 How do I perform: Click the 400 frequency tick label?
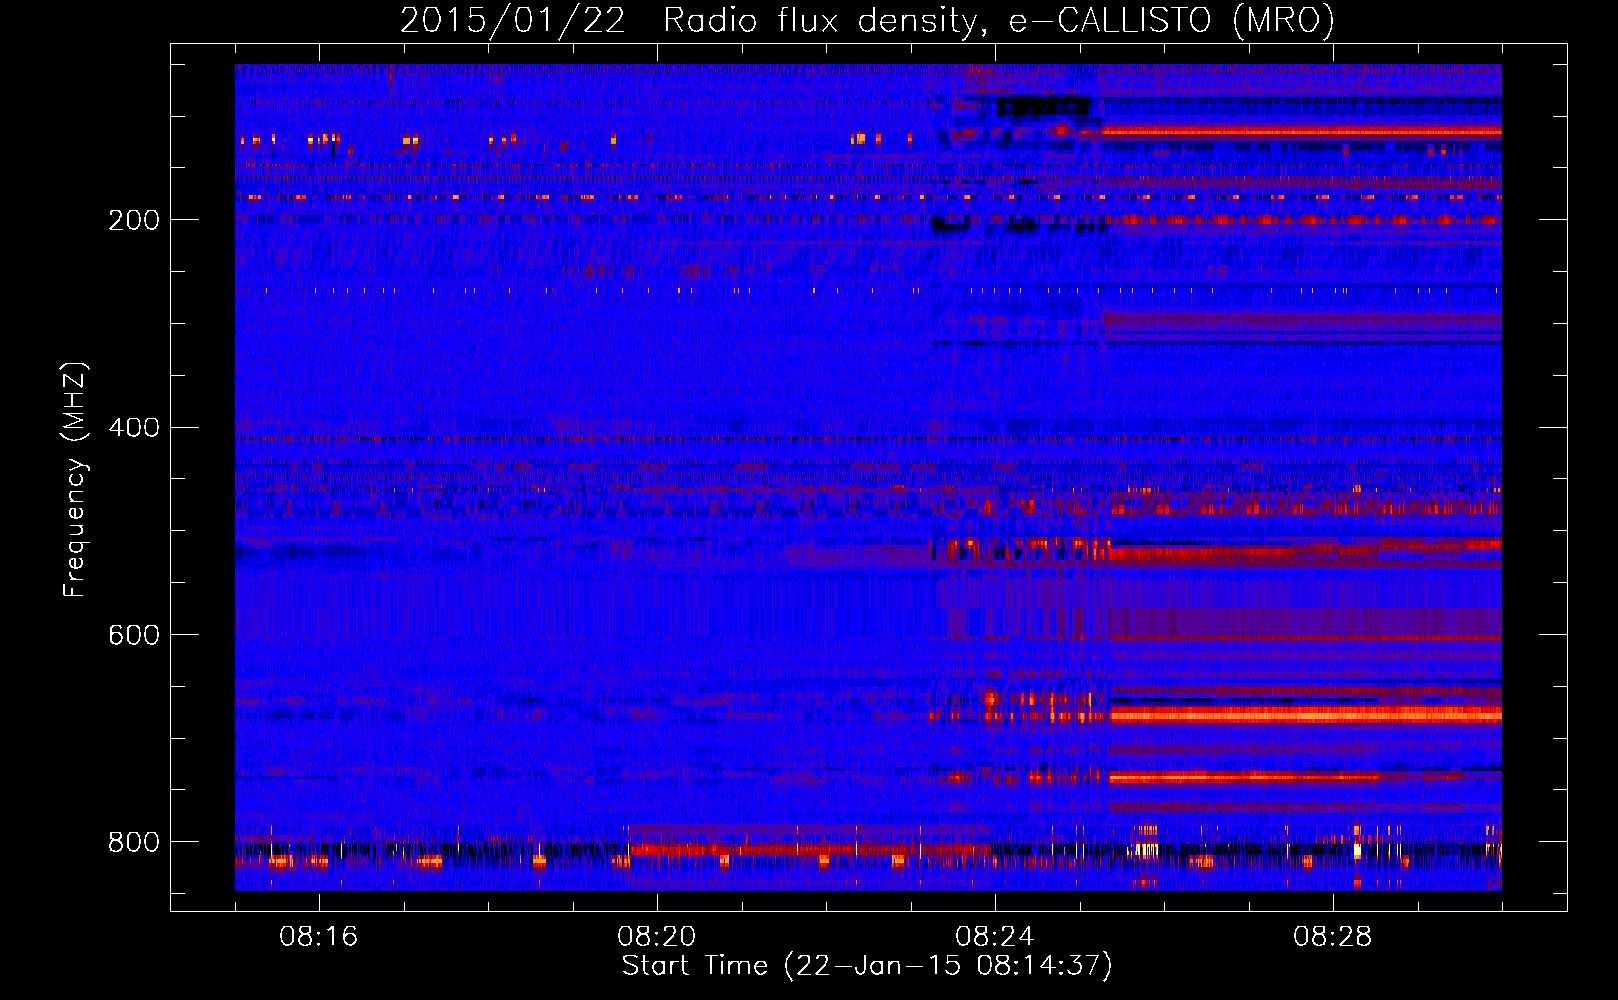click(134, 428)
